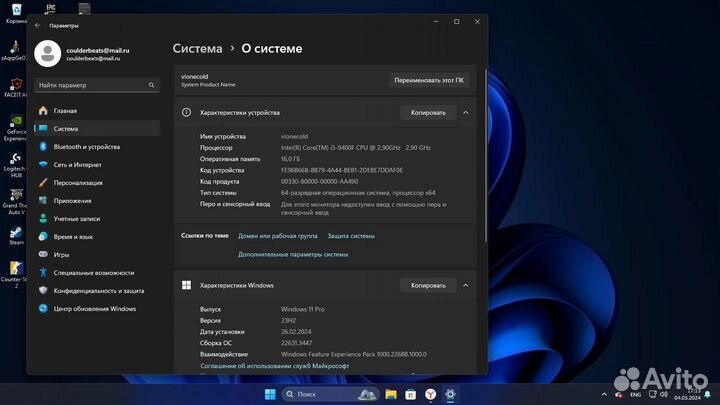Copy device specs with Копировать button
The width and height of the screenshot is (720, 405).
[x=428, y=112]
